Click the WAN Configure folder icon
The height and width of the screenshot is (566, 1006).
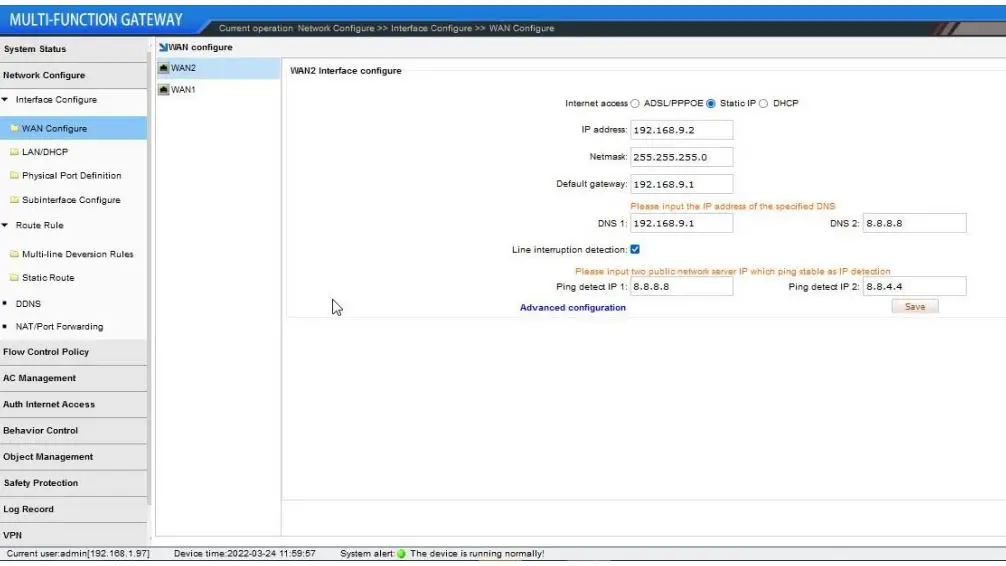click(x=14, y=128)
